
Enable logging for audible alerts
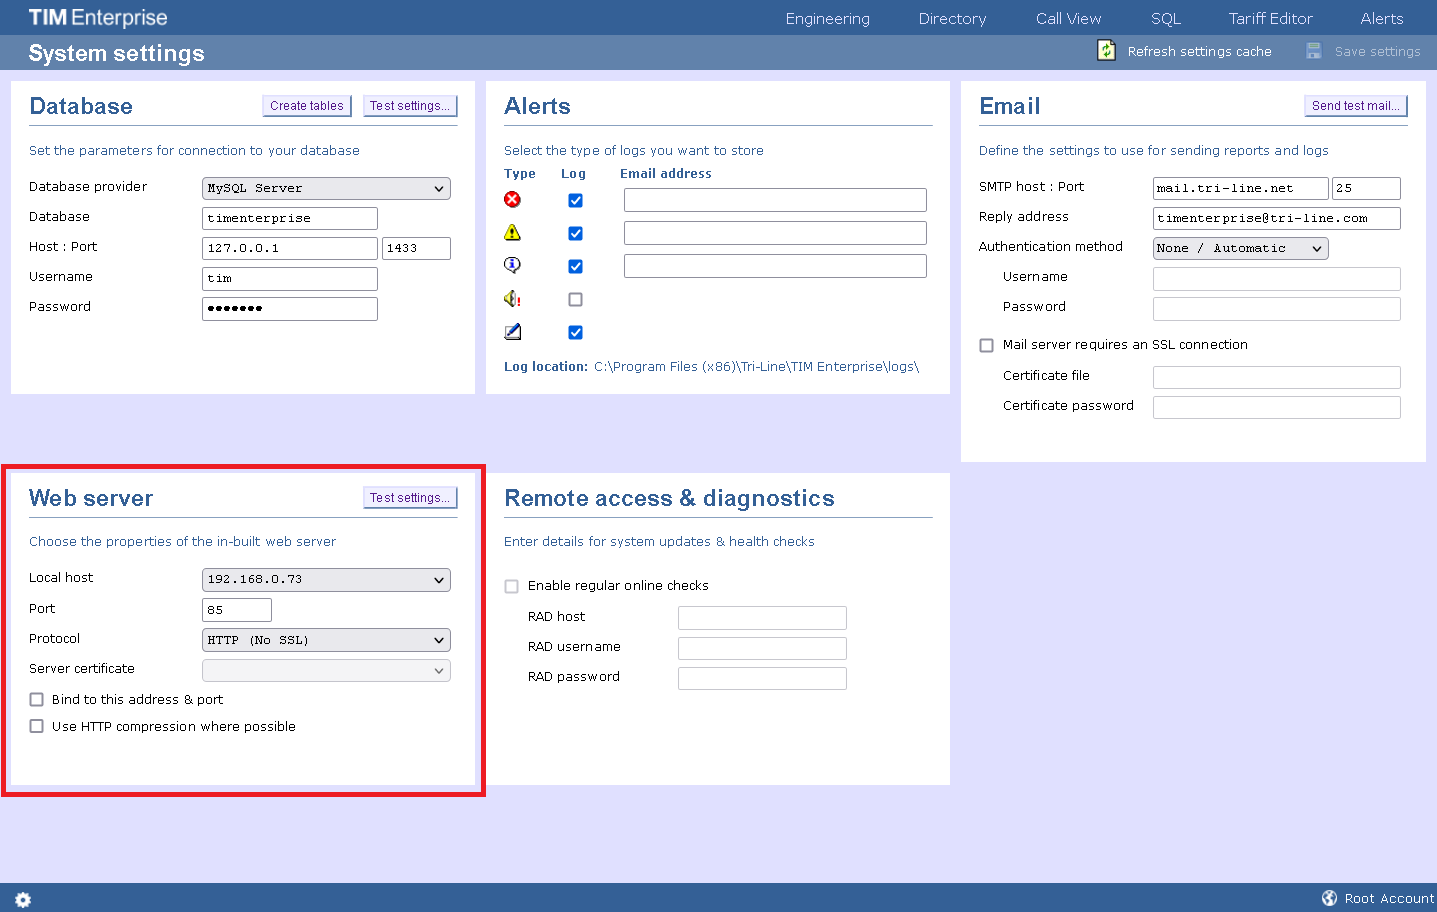tap(575, 298)
